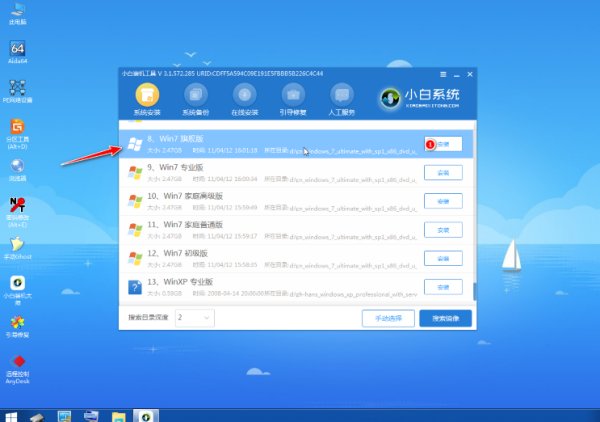Image resolution: width=600 pixels, height=422 pixels.
Task: Click the drive-like taskbar icon beside the folder
Action: click(91, 416)
